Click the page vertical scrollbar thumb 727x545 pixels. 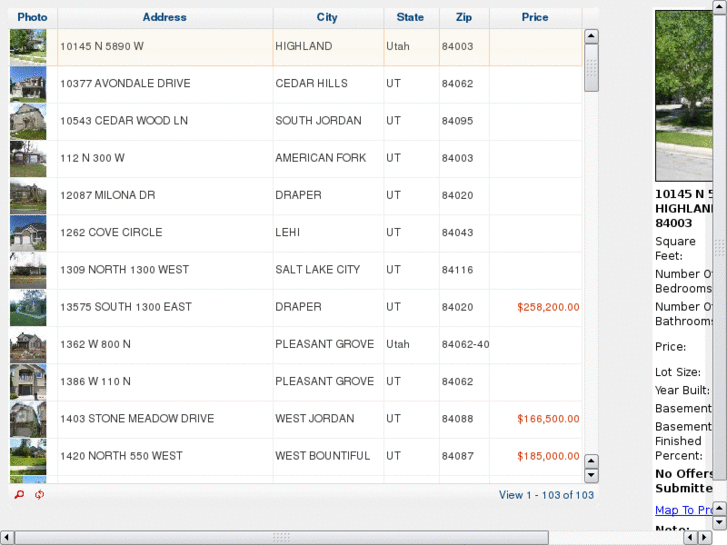click(720, 248)
